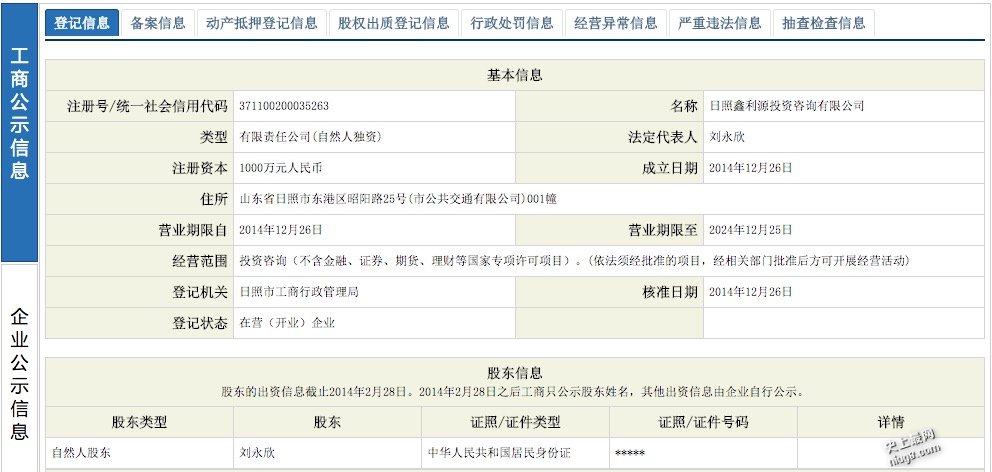Open the 备案信息 tab

[158, 23]
